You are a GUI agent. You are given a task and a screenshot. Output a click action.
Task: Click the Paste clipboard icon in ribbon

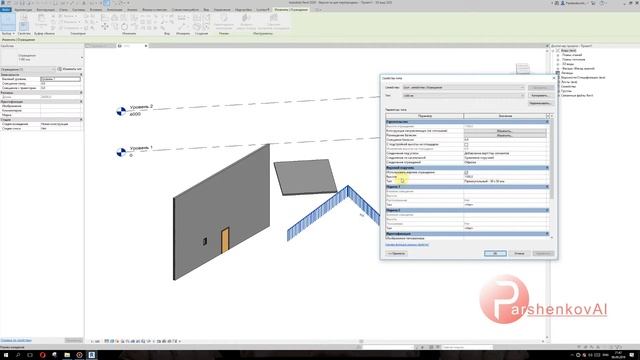[x=41, y=20]
